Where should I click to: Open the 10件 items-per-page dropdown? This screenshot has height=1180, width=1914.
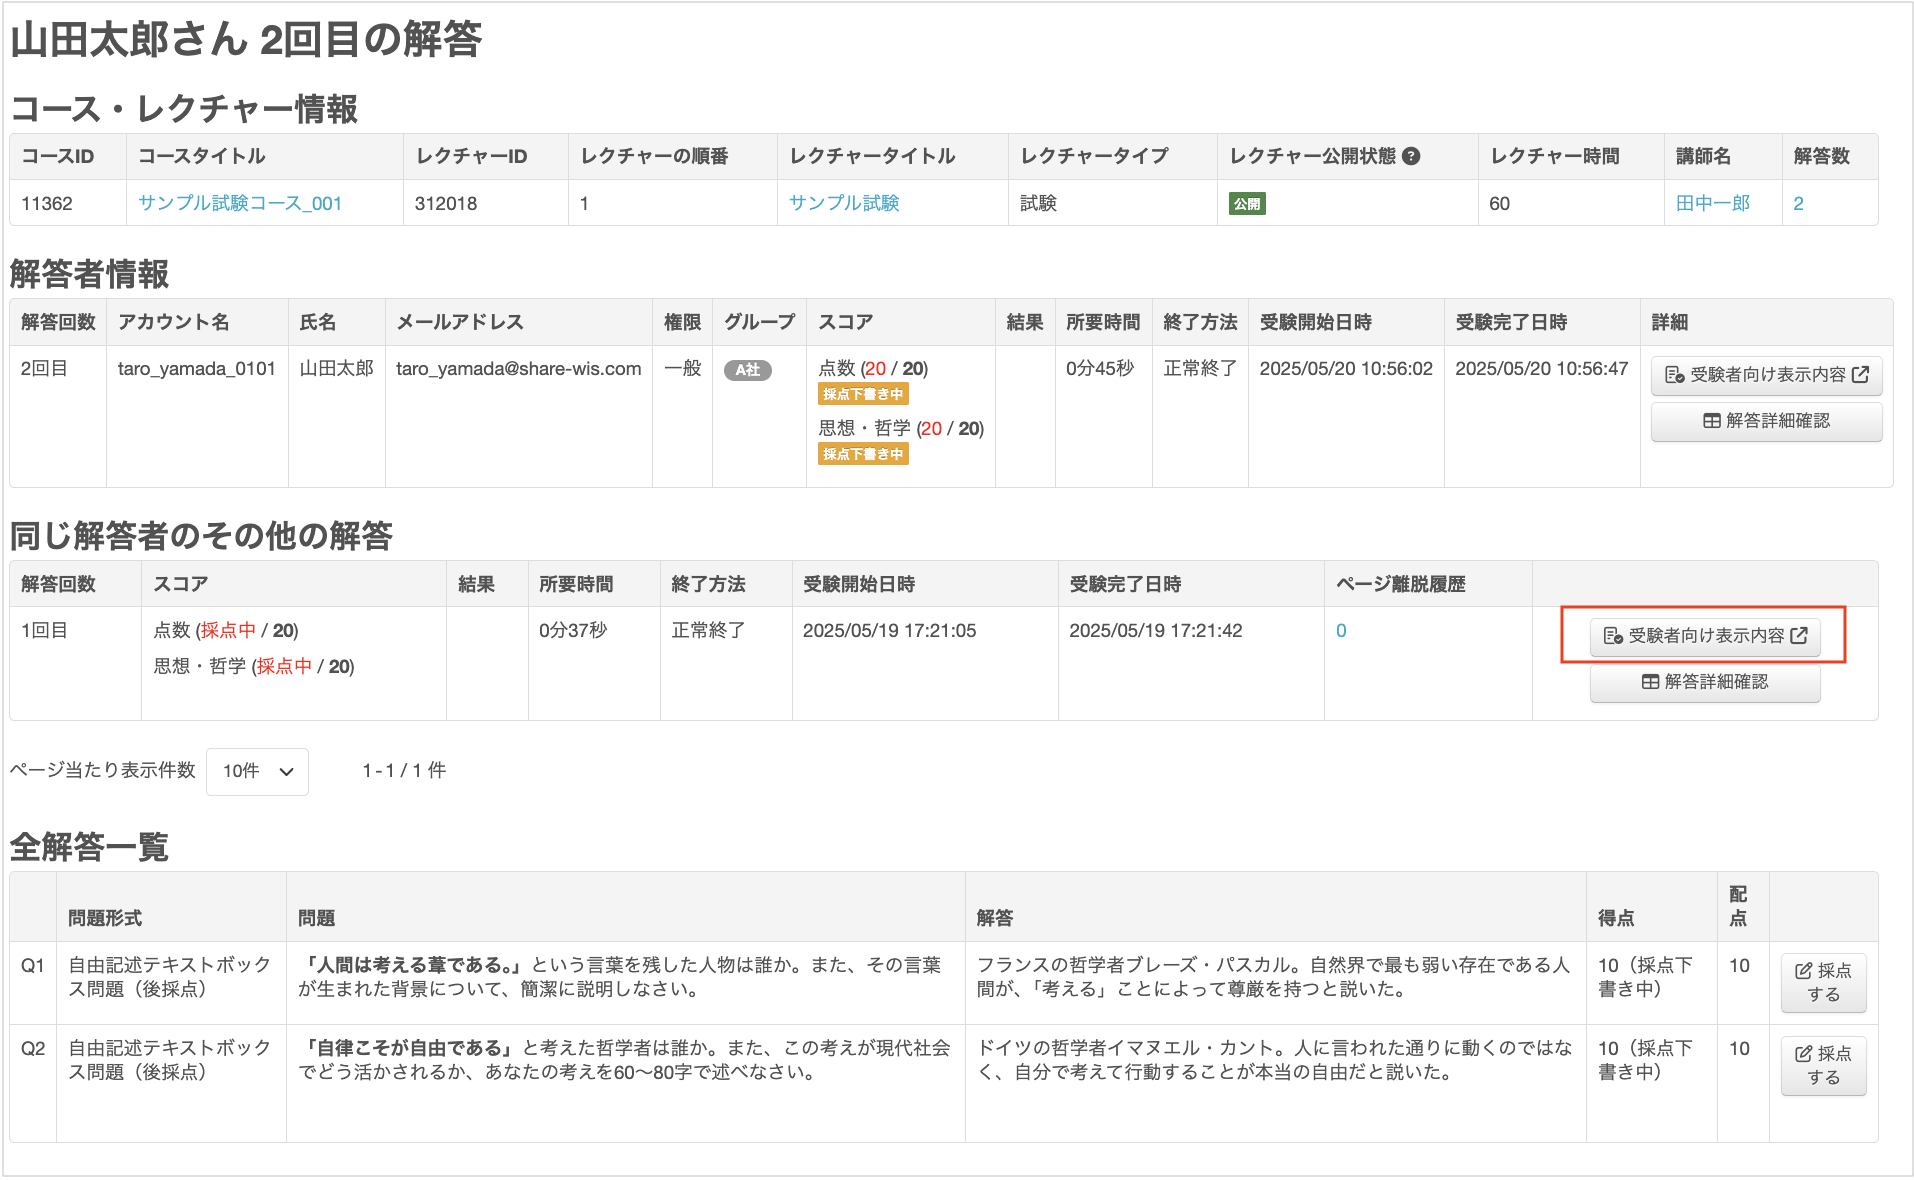click(257, 771)
